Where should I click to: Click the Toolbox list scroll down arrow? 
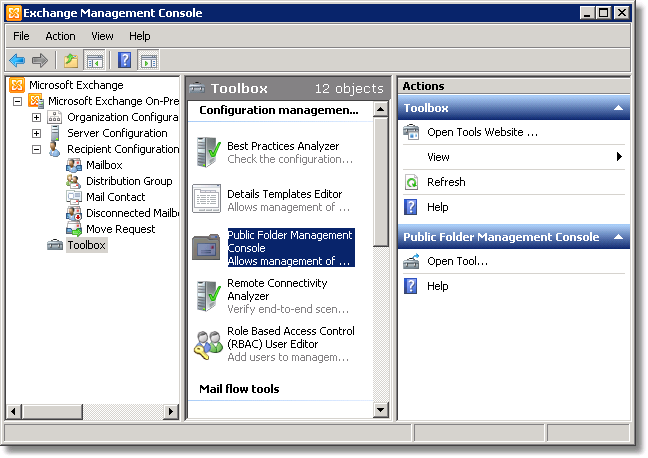click(x=380, y=410)
